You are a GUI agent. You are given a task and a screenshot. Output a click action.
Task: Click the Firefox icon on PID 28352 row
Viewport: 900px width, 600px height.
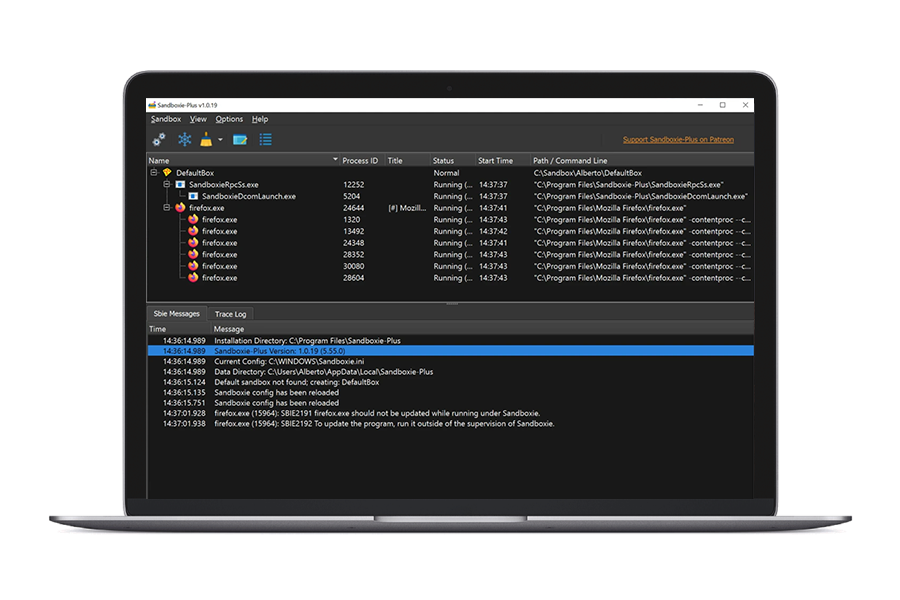pyautogui.click(x=193, y=254)
